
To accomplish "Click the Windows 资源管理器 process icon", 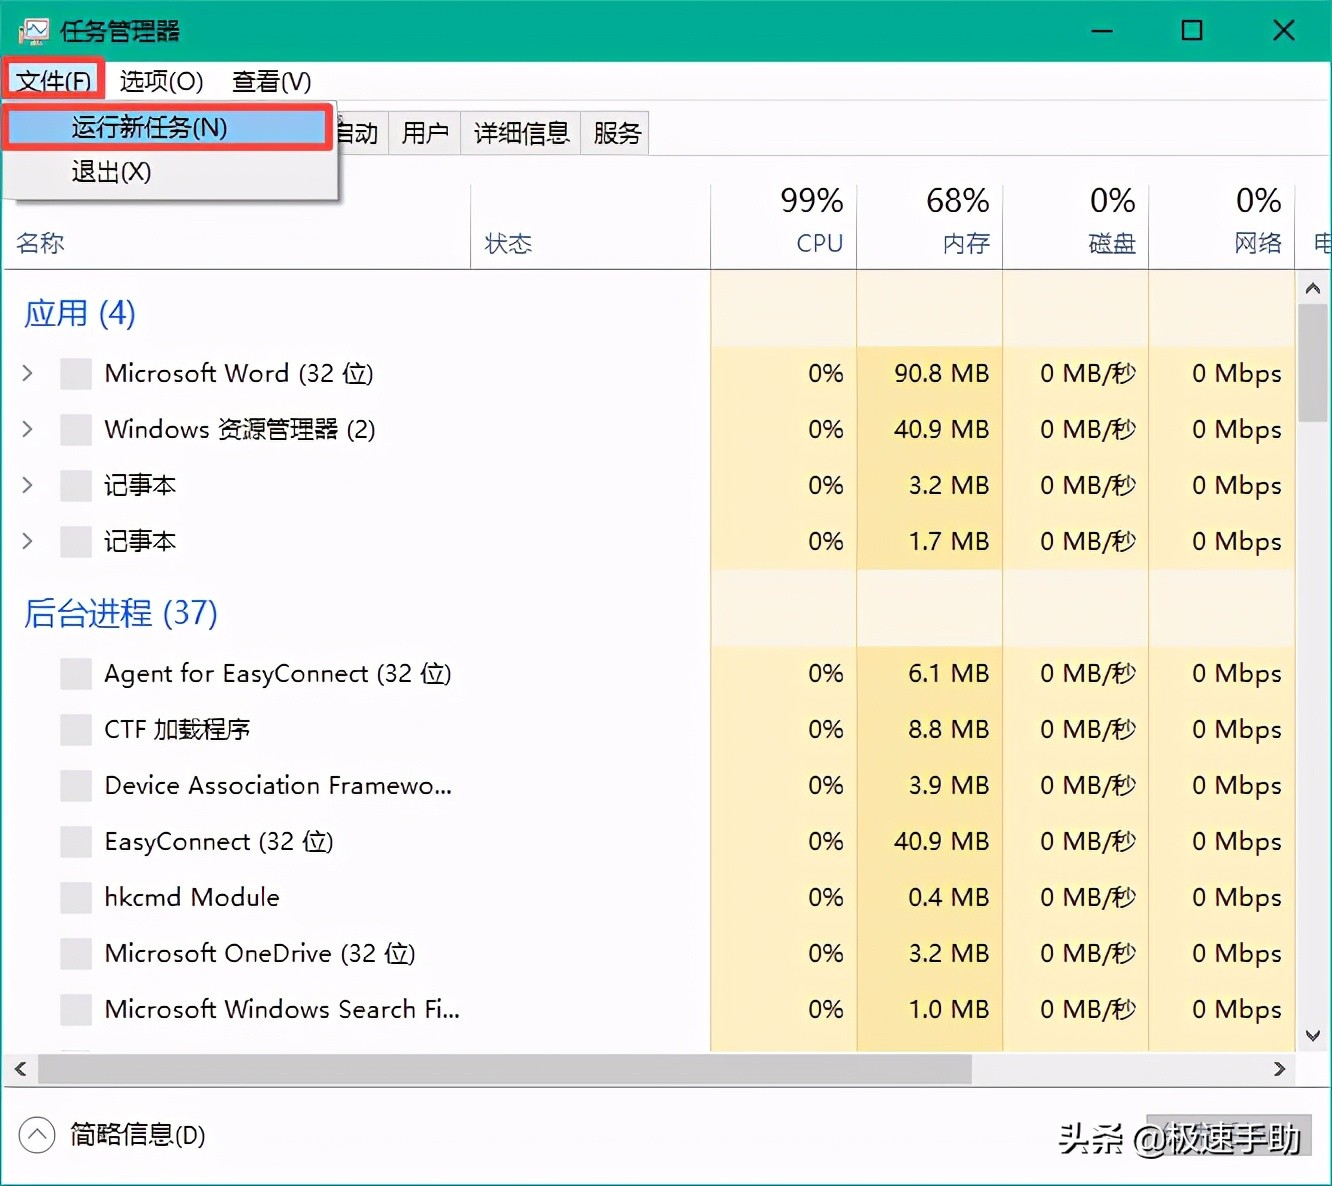I will pos(76,429).
